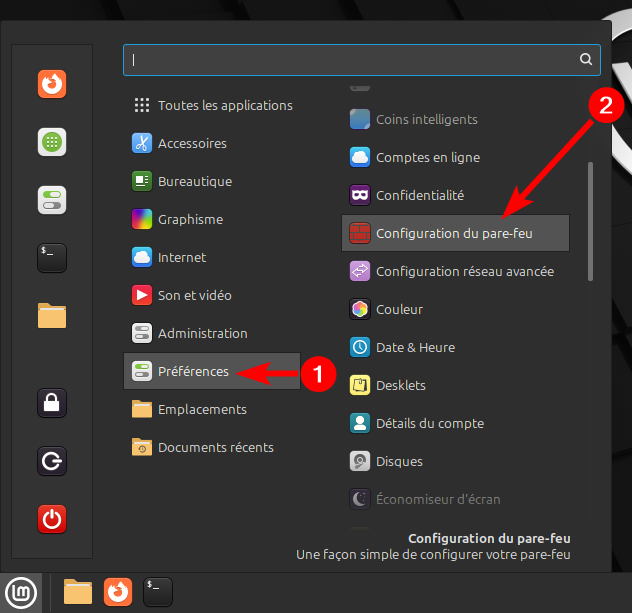The height and width of the screenshot is (613, 632).
Task: Click the application list scrollbar
Action: (x=591, y=220)
